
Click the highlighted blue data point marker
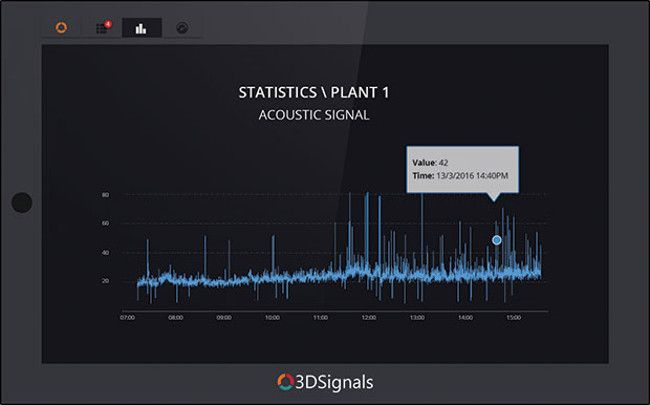(496, 240)
